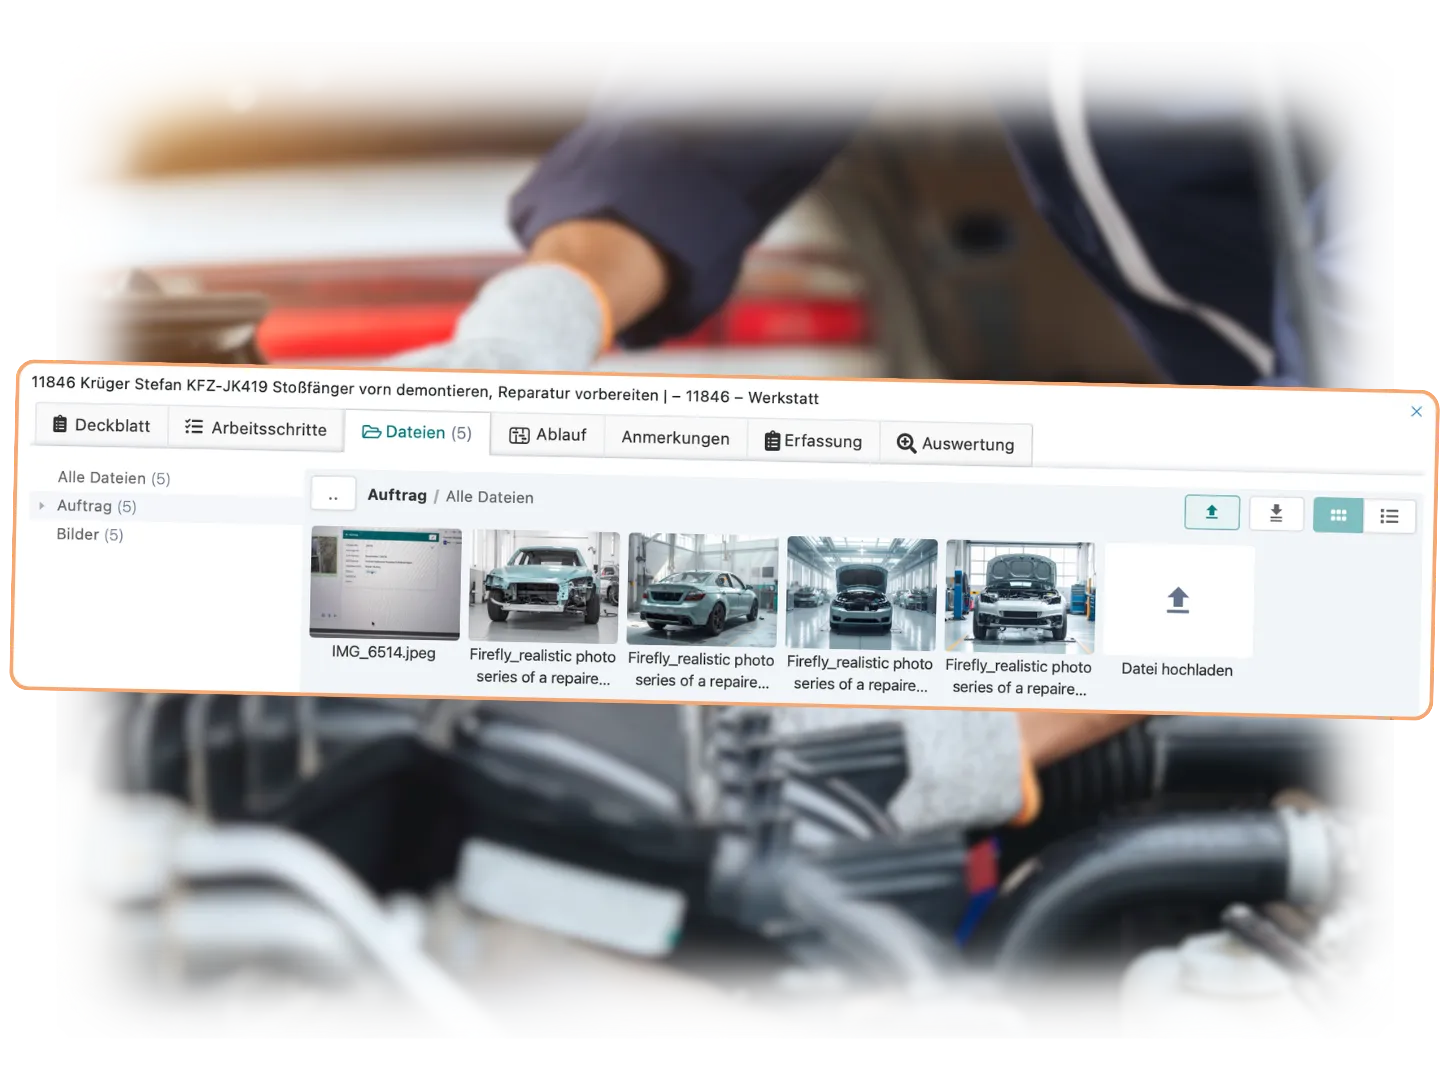Click the upload arrow icon above Datei hochladen
The width and height of the screenshot is (1450, 1080).
(x=1177, y=600)
